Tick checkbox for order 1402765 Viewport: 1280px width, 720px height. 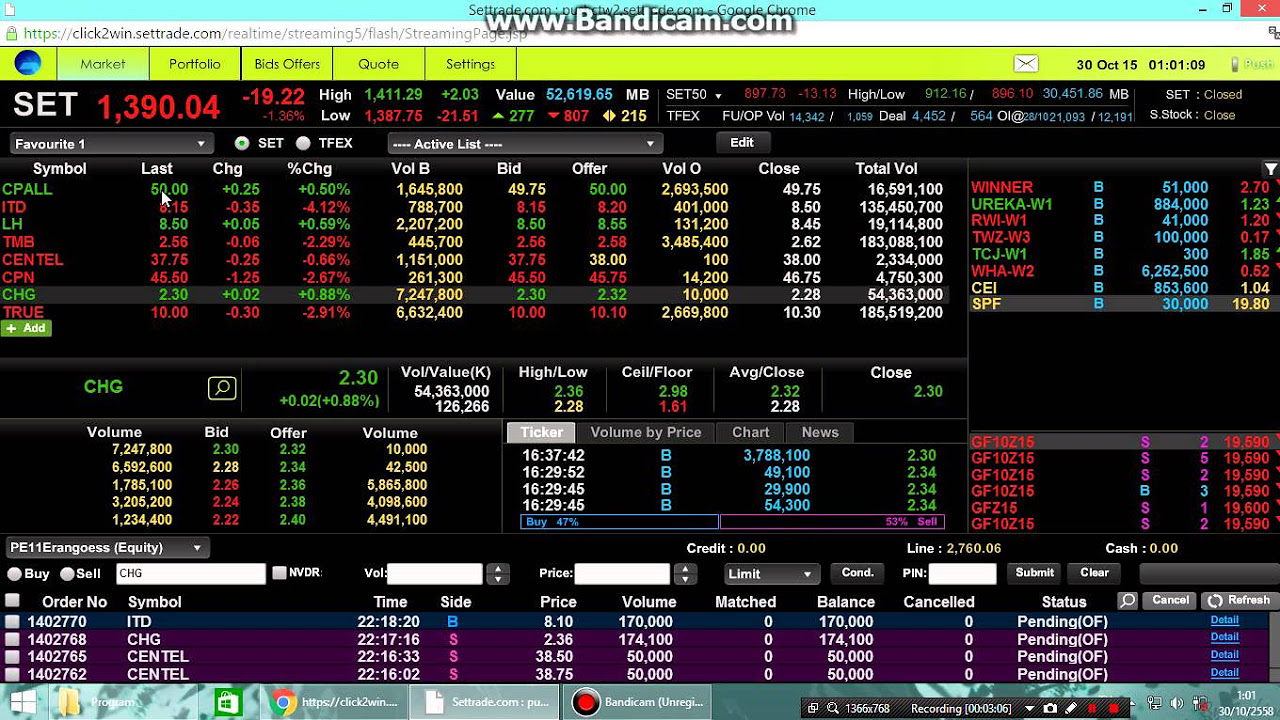click(12, 657)
